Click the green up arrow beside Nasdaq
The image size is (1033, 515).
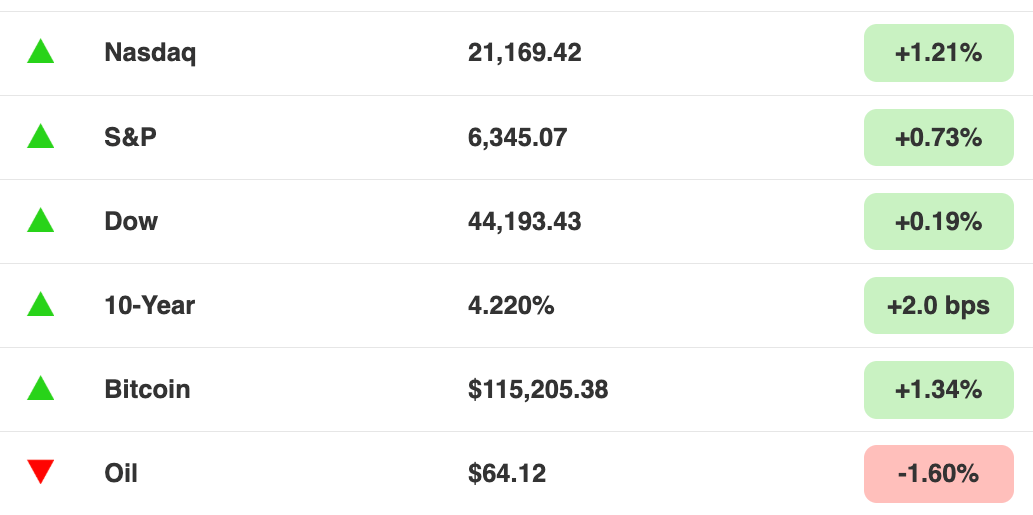[x=40, y=51]
